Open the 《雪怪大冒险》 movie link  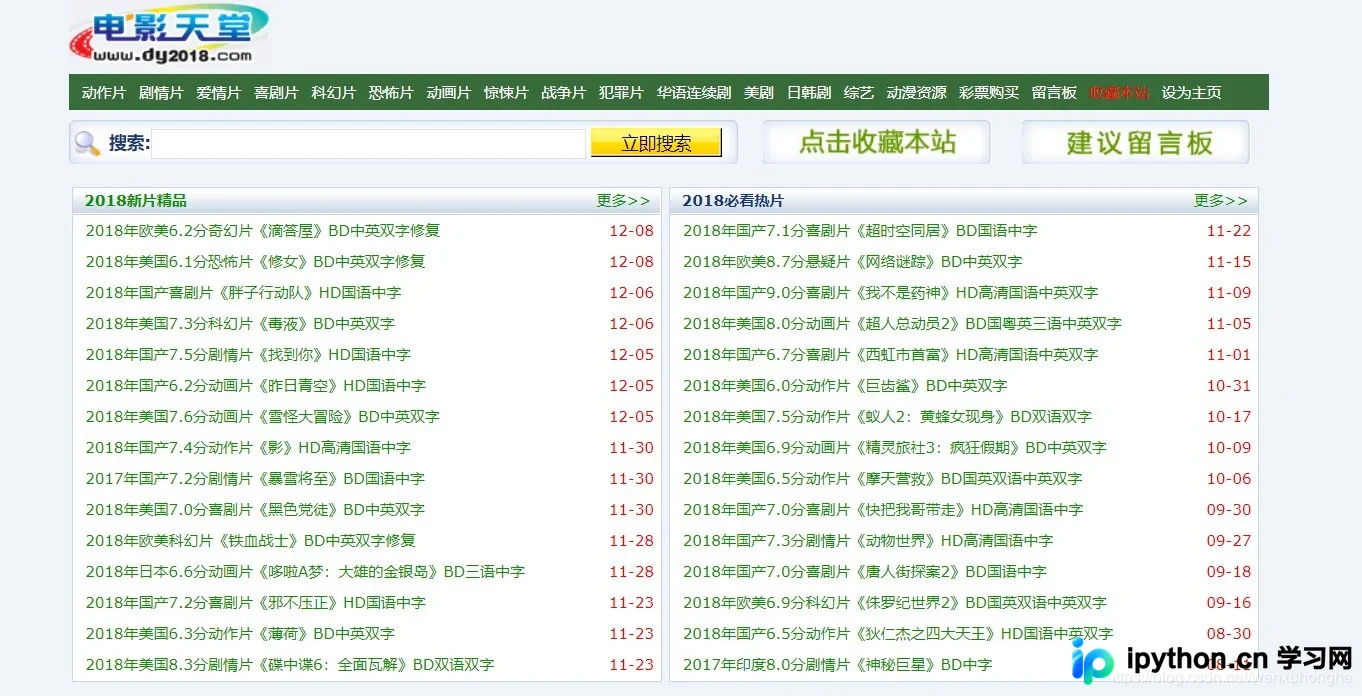pyautogui.click(x=263, y=417)
